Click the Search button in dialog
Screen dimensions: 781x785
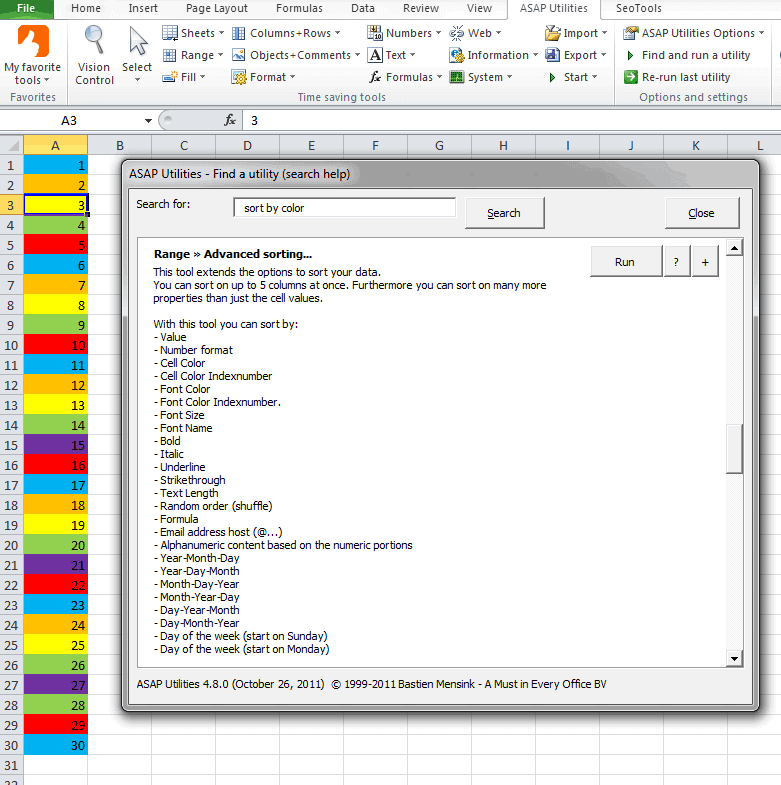point(504,213)
